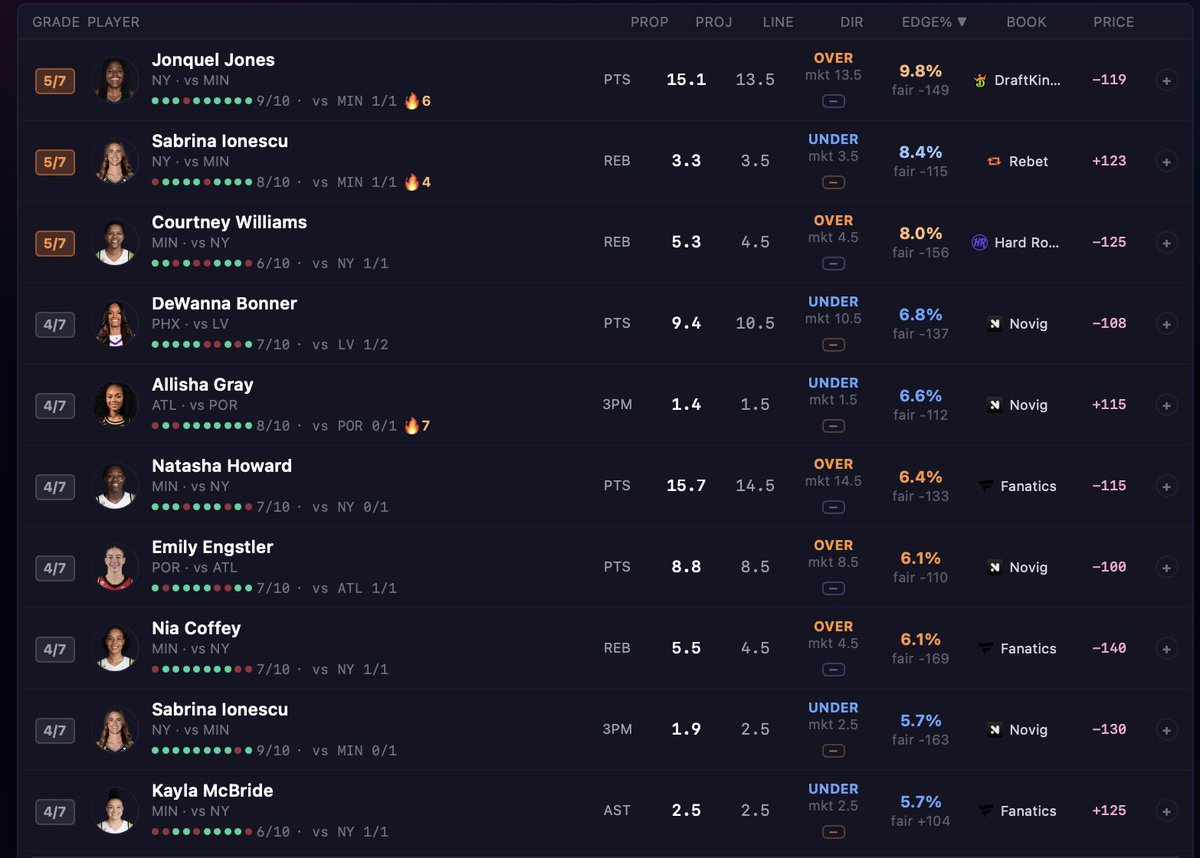The width and height of the screenshot is (1200, 858).
Task: Click the -140 price for Nia Coffey
Action: [1109, 648]
